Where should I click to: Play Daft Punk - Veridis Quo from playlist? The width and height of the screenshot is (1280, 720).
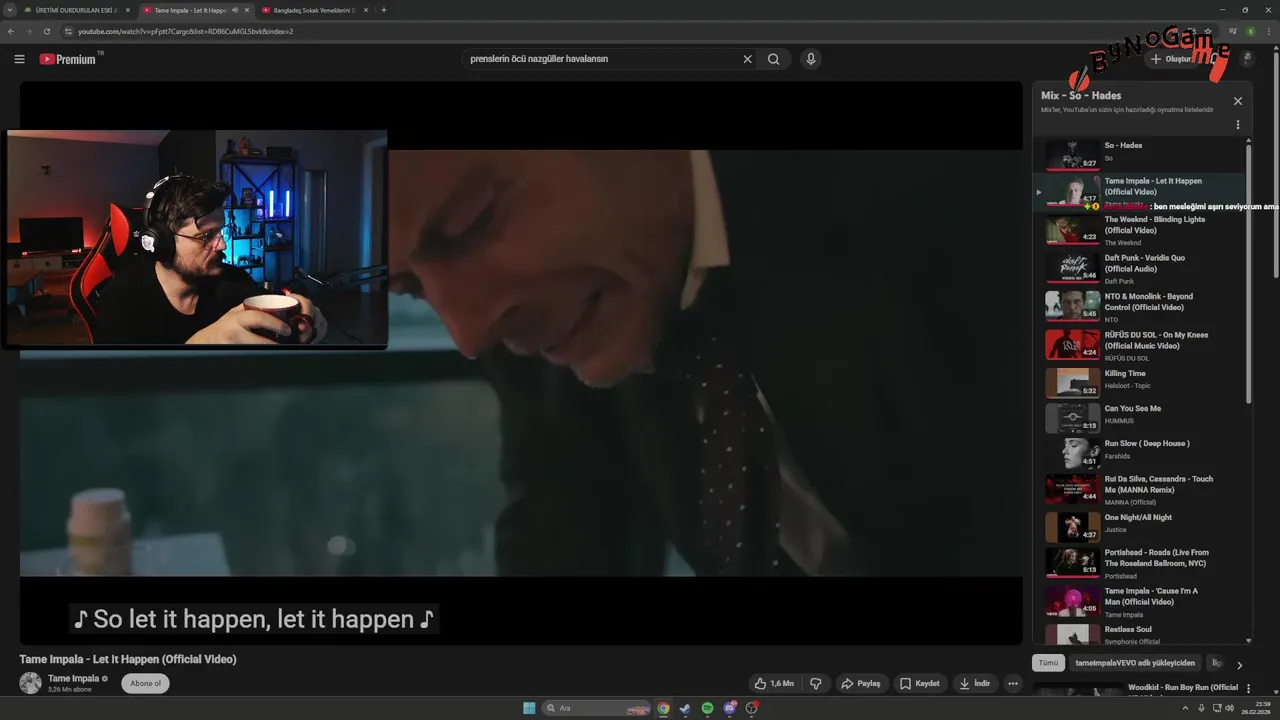pos(1140,268)
